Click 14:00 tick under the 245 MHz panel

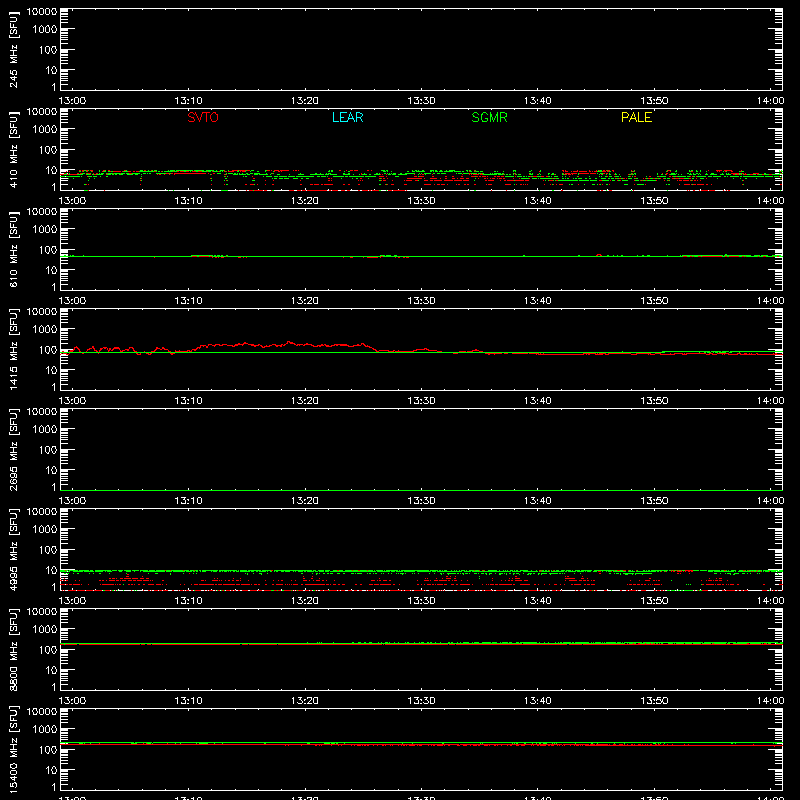[x=770, y=101]
